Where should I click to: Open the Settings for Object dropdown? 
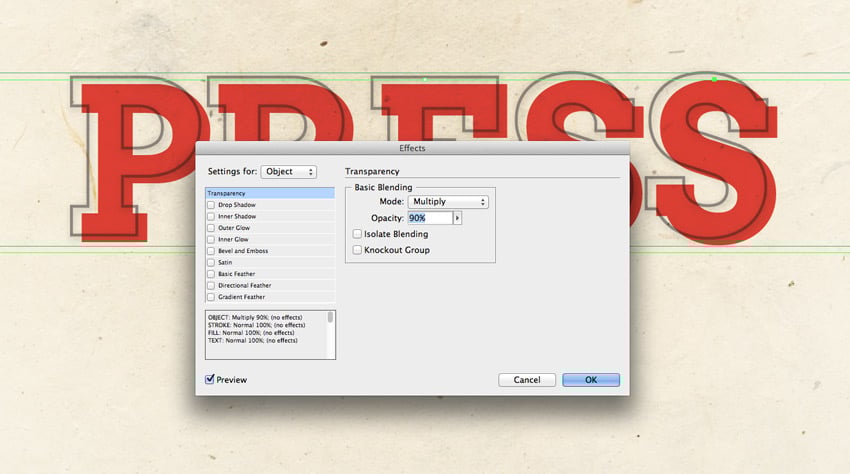[288, 171]
